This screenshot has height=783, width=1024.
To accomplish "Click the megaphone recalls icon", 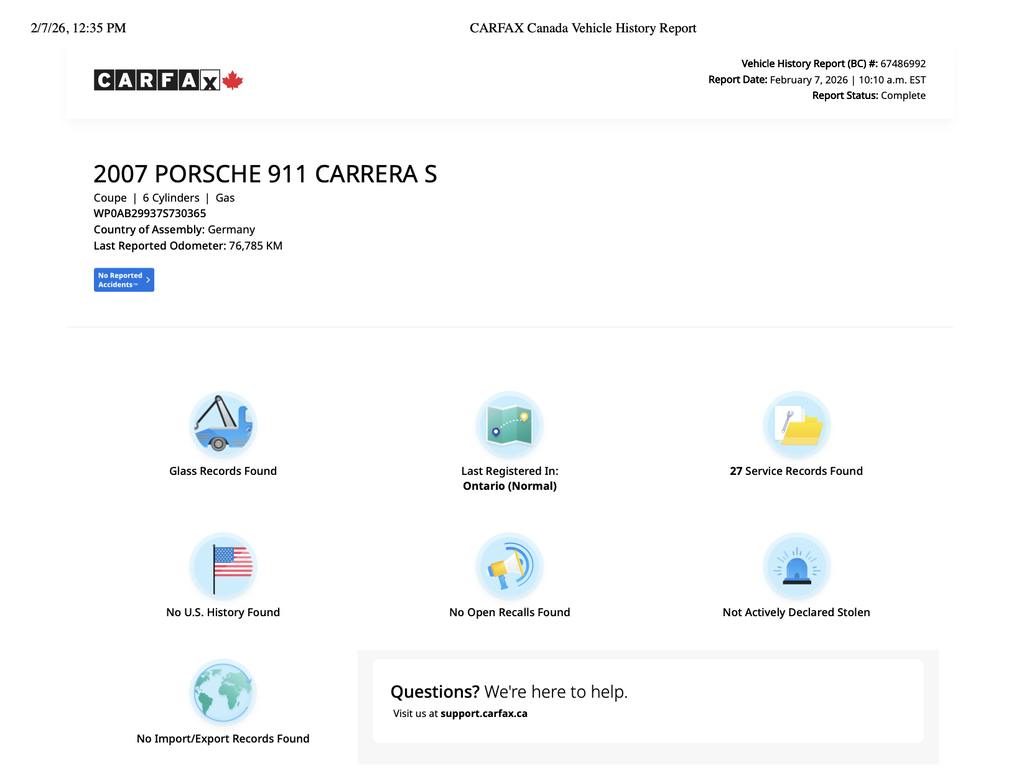I will point(509,567).
